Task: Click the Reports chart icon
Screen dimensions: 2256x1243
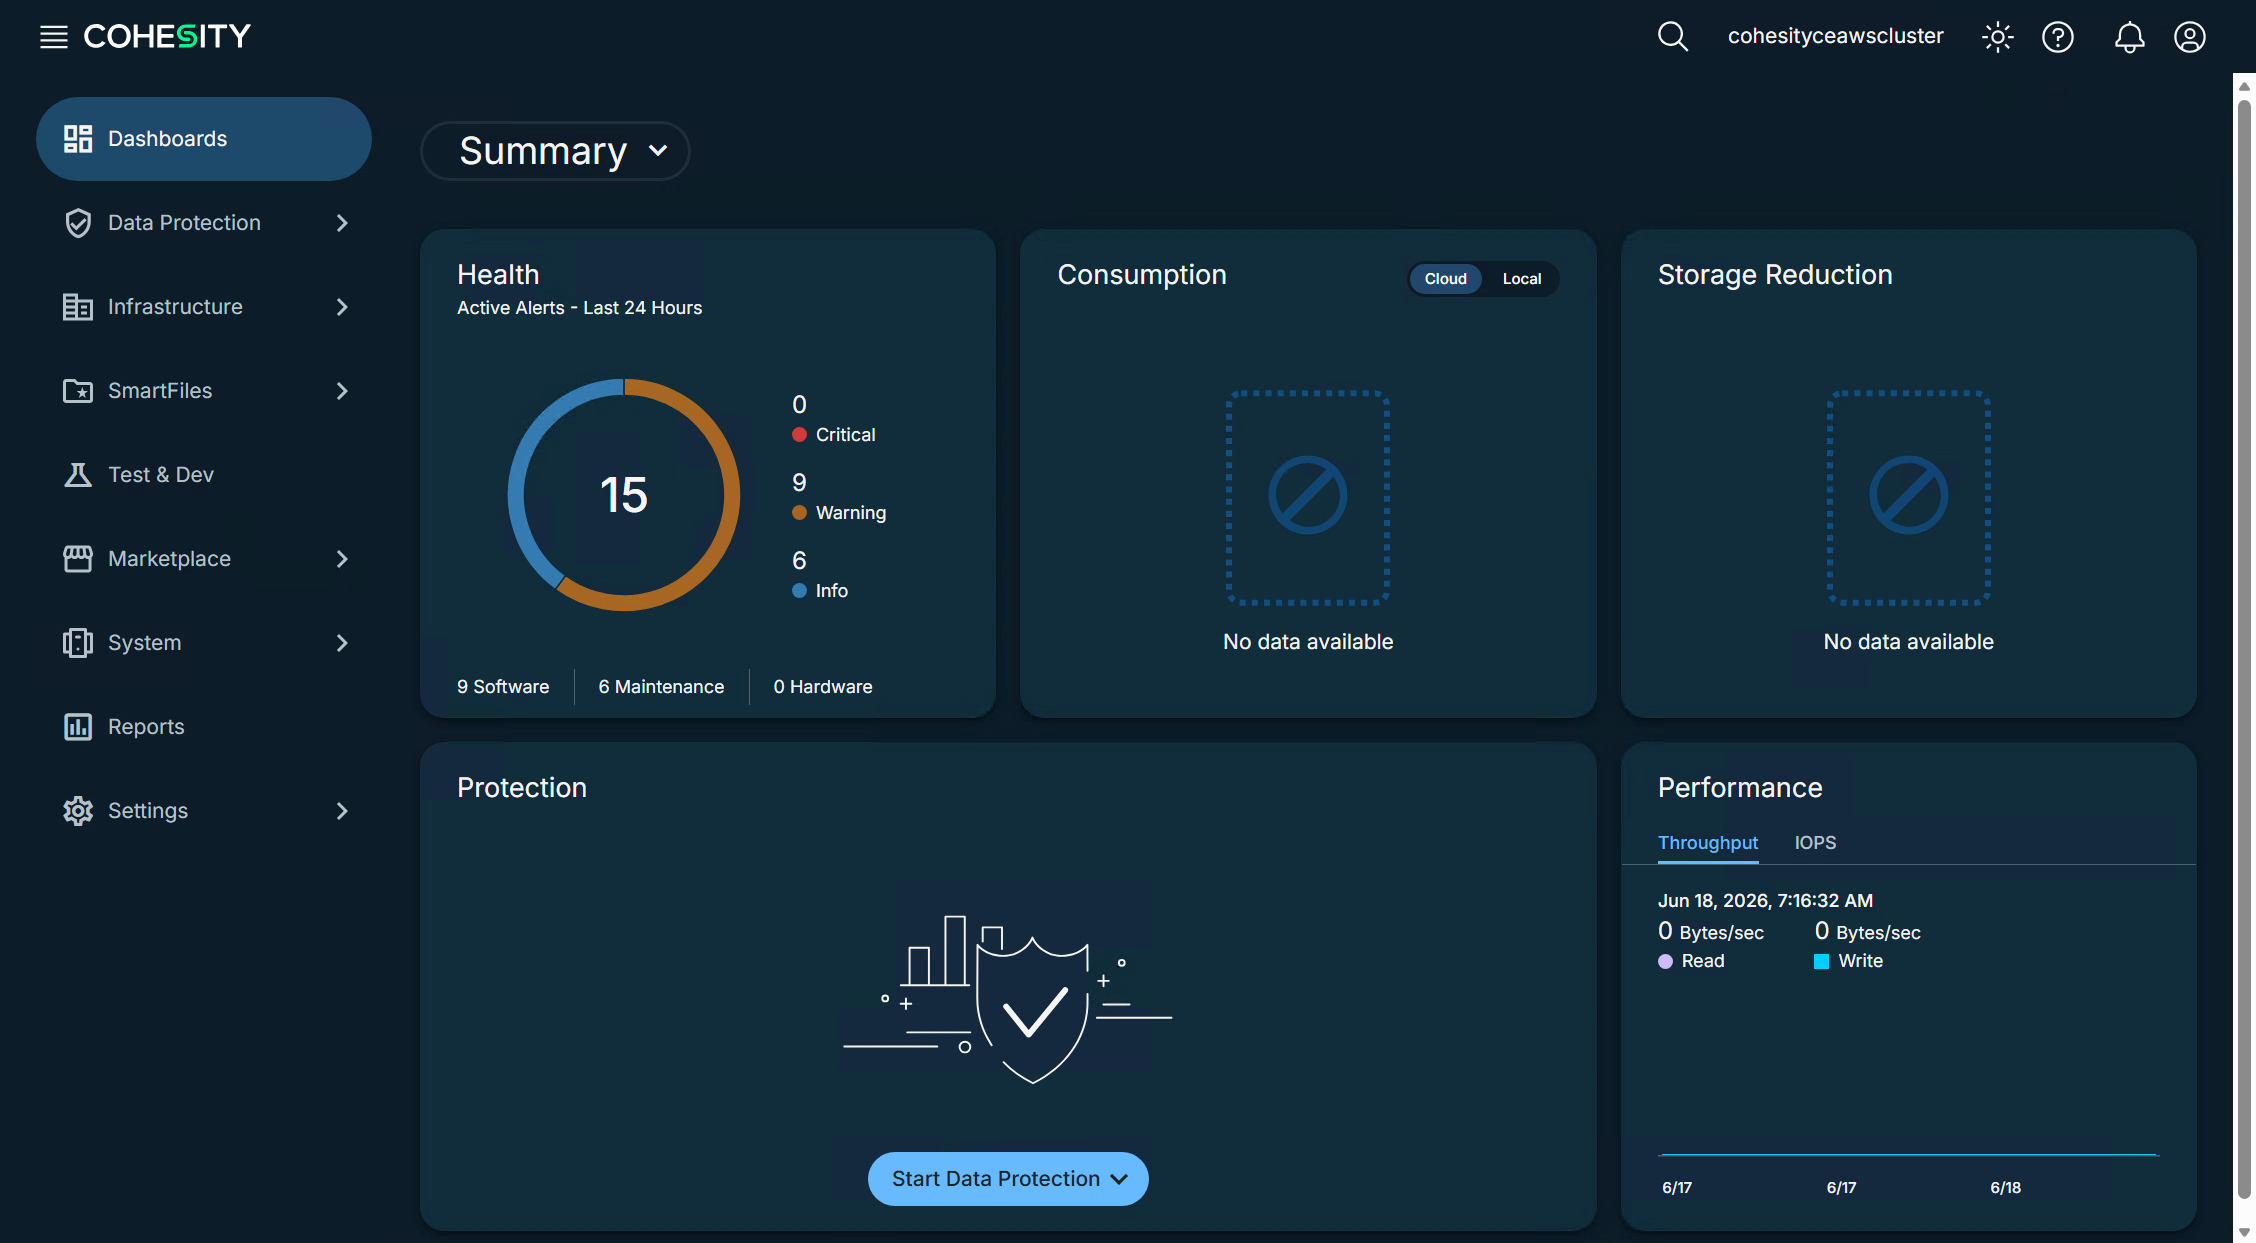Action: 78,727
